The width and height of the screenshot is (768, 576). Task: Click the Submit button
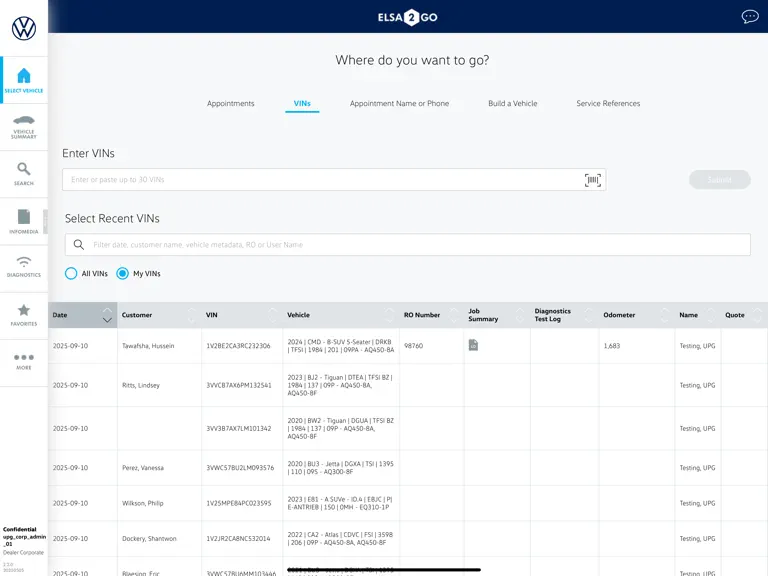click(720, 180)
